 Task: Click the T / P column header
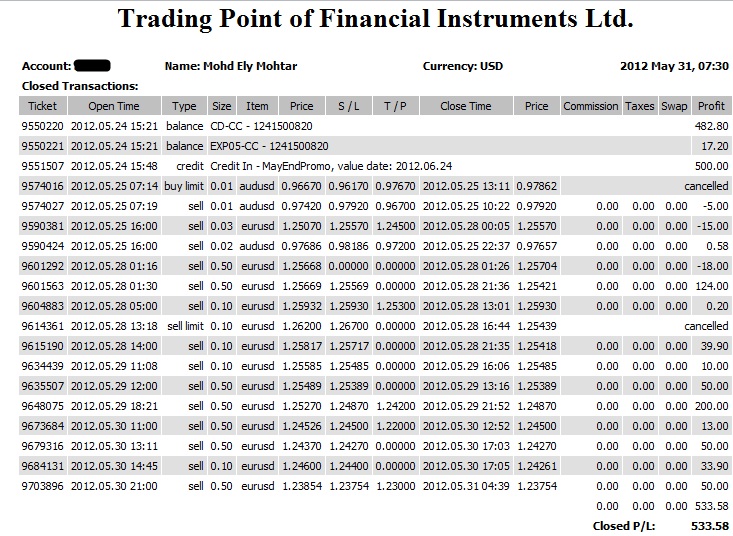(x=395, y=106)
